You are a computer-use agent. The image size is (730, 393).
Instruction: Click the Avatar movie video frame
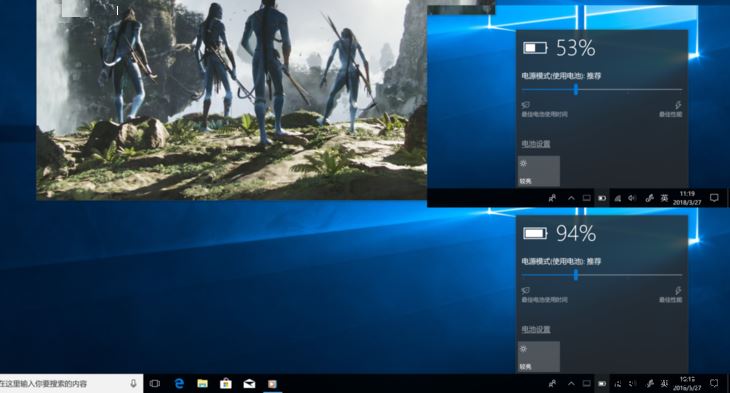coord(231,100)
